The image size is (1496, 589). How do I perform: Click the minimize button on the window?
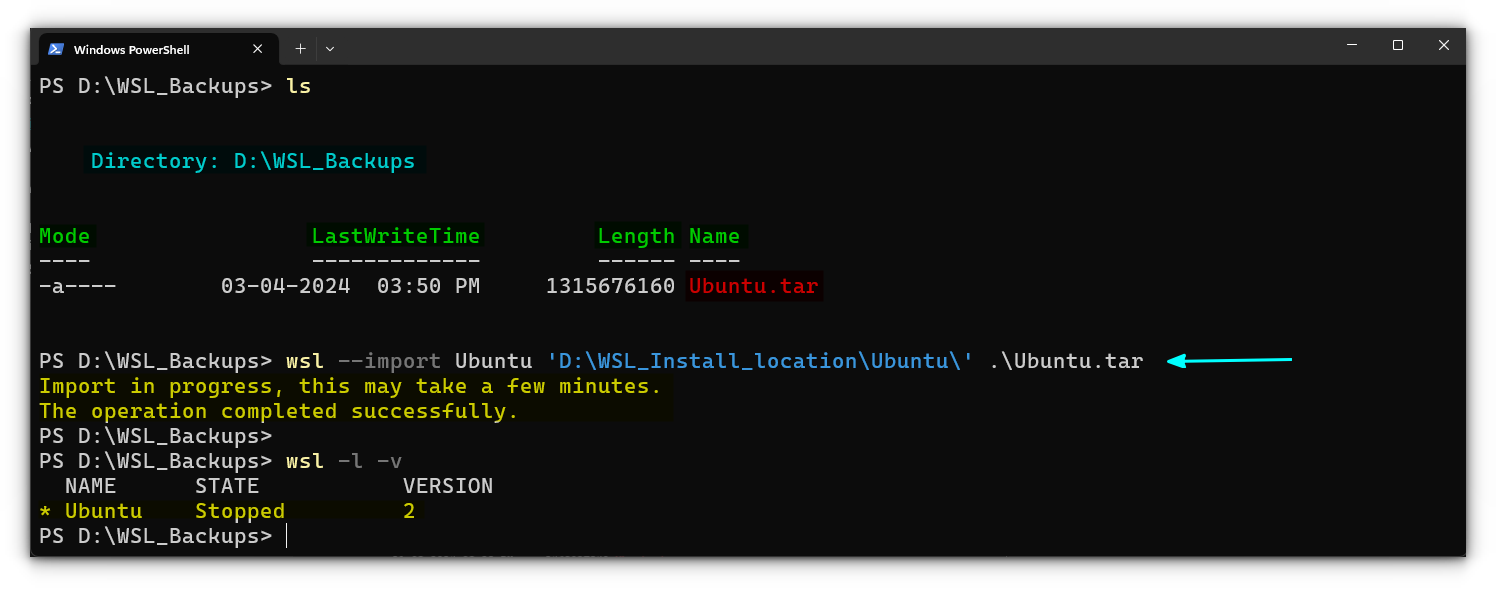coord(1351,45)
